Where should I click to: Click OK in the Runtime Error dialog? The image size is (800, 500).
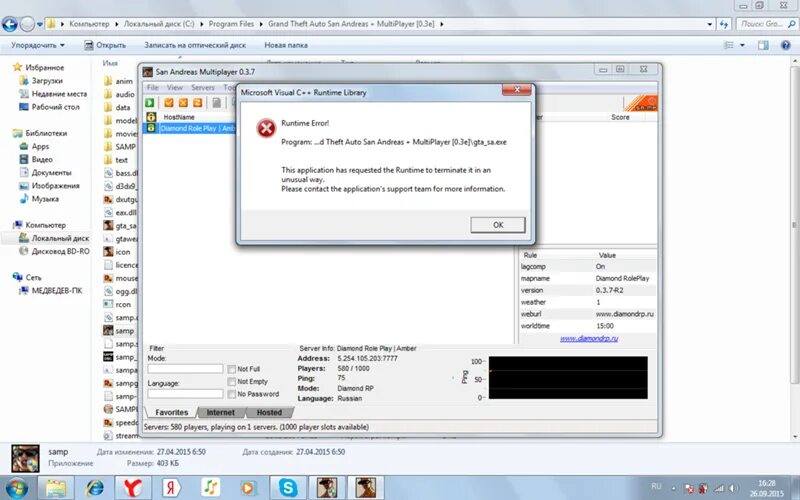tap(498, 225)
